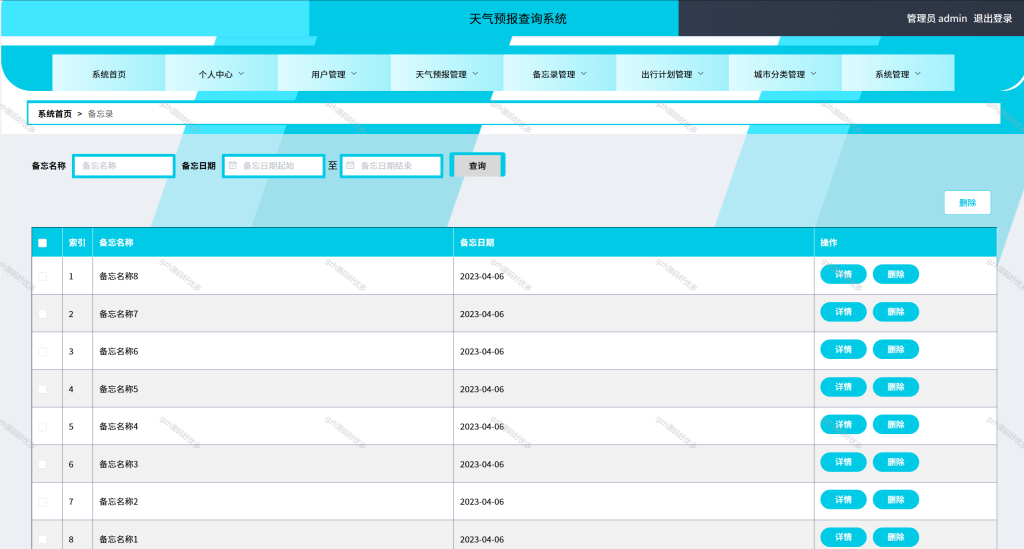Click the white 删除 button above the table
Viewport: 1024px width, 549px height.
(967, 203)
